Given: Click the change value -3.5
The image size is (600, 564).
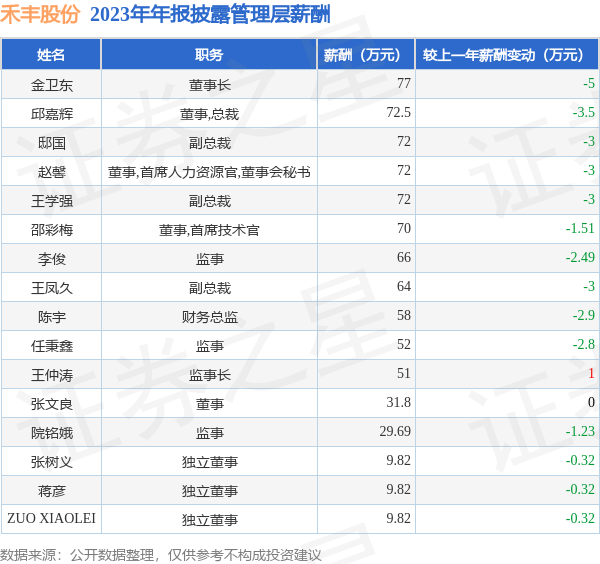Looking at the screenshot, I should click(584, 112).
